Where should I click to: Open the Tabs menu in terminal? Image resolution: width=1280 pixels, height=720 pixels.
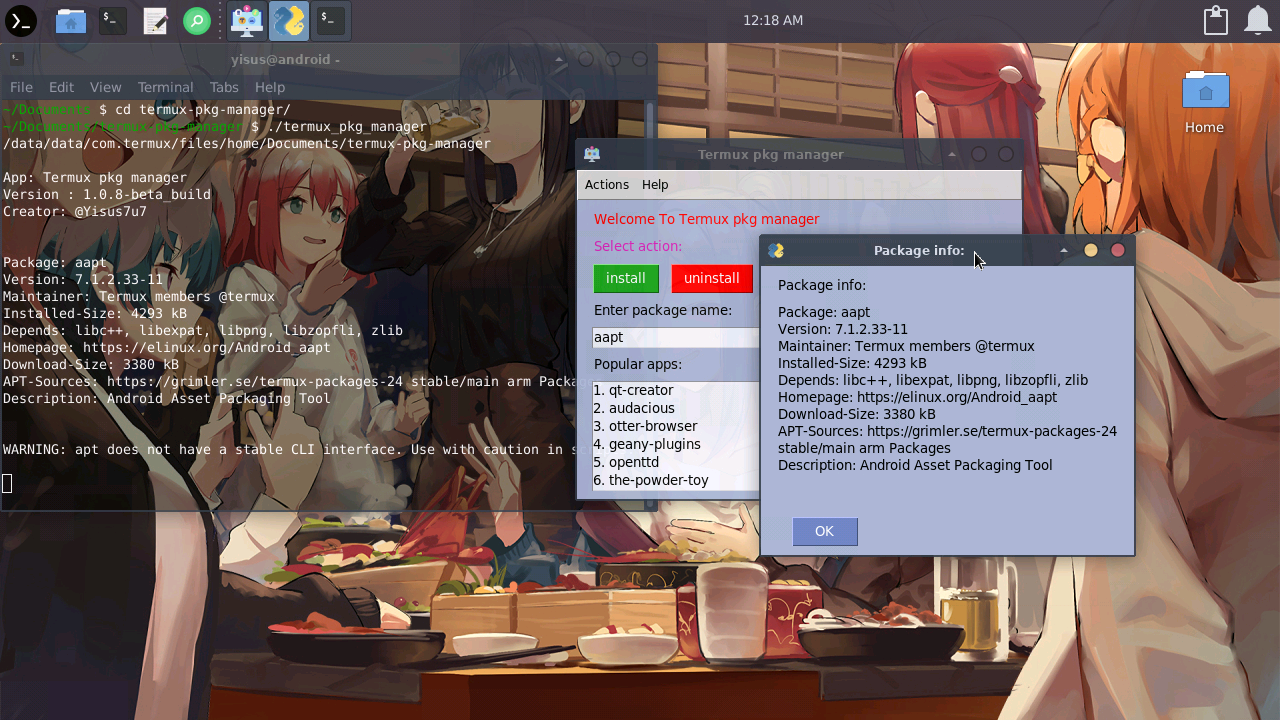224,87
